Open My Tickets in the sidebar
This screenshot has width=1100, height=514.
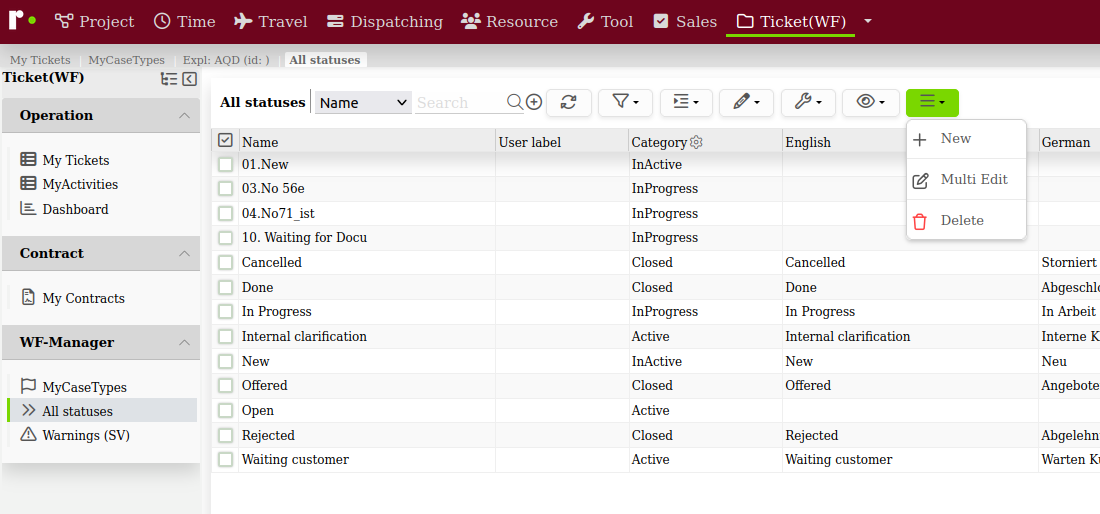(76, 160)
